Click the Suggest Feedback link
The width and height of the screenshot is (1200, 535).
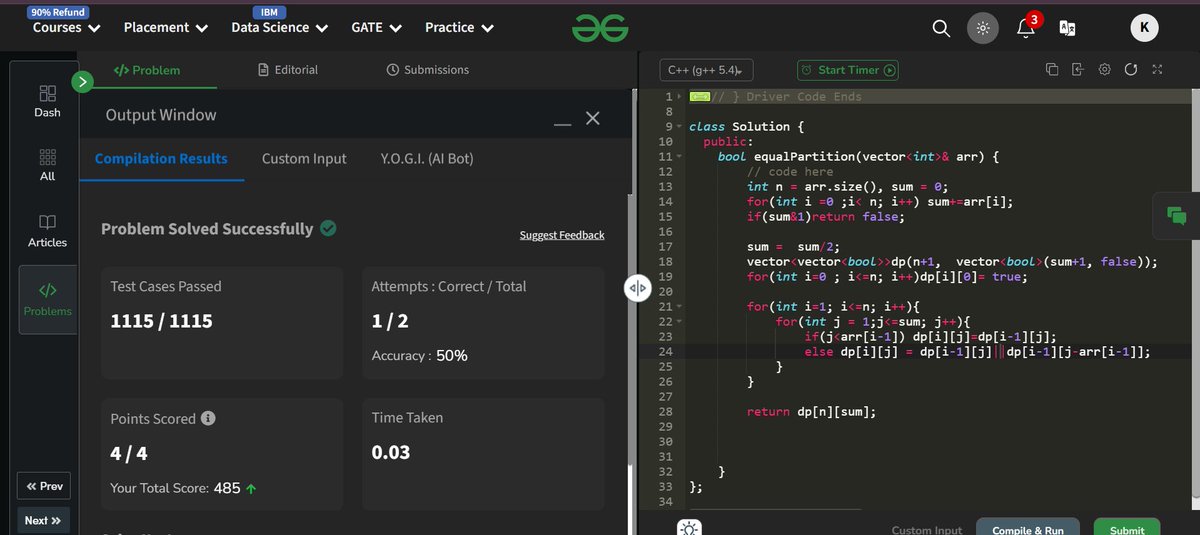(x=562, y=235)
